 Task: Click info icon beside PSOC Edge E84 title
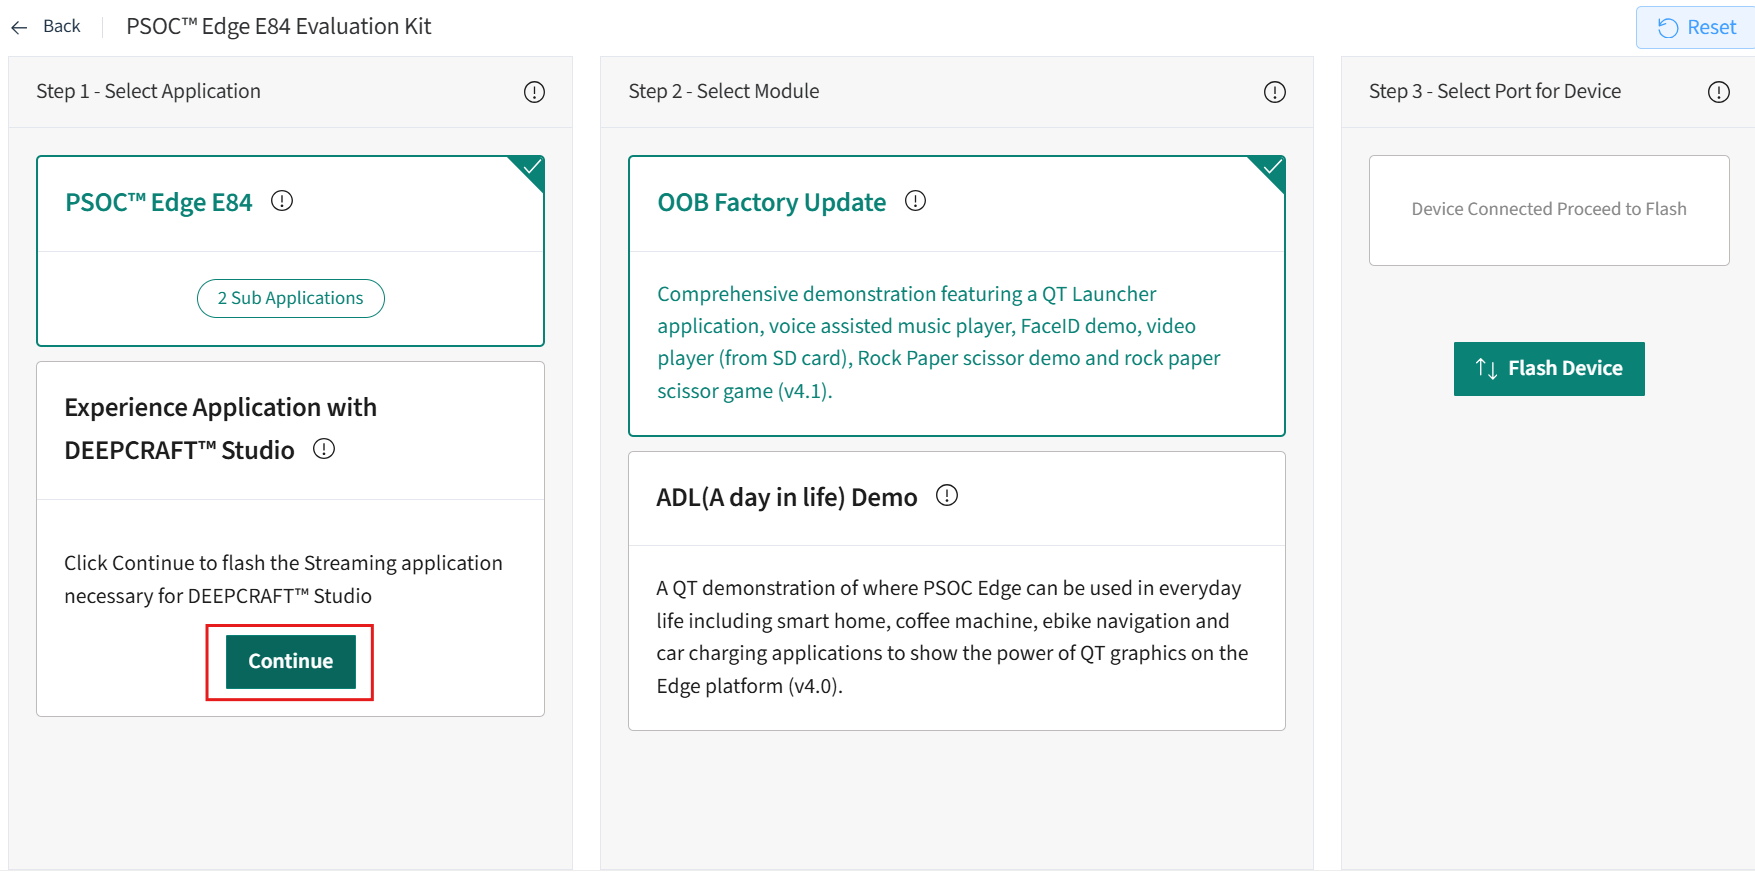point(282,201)
